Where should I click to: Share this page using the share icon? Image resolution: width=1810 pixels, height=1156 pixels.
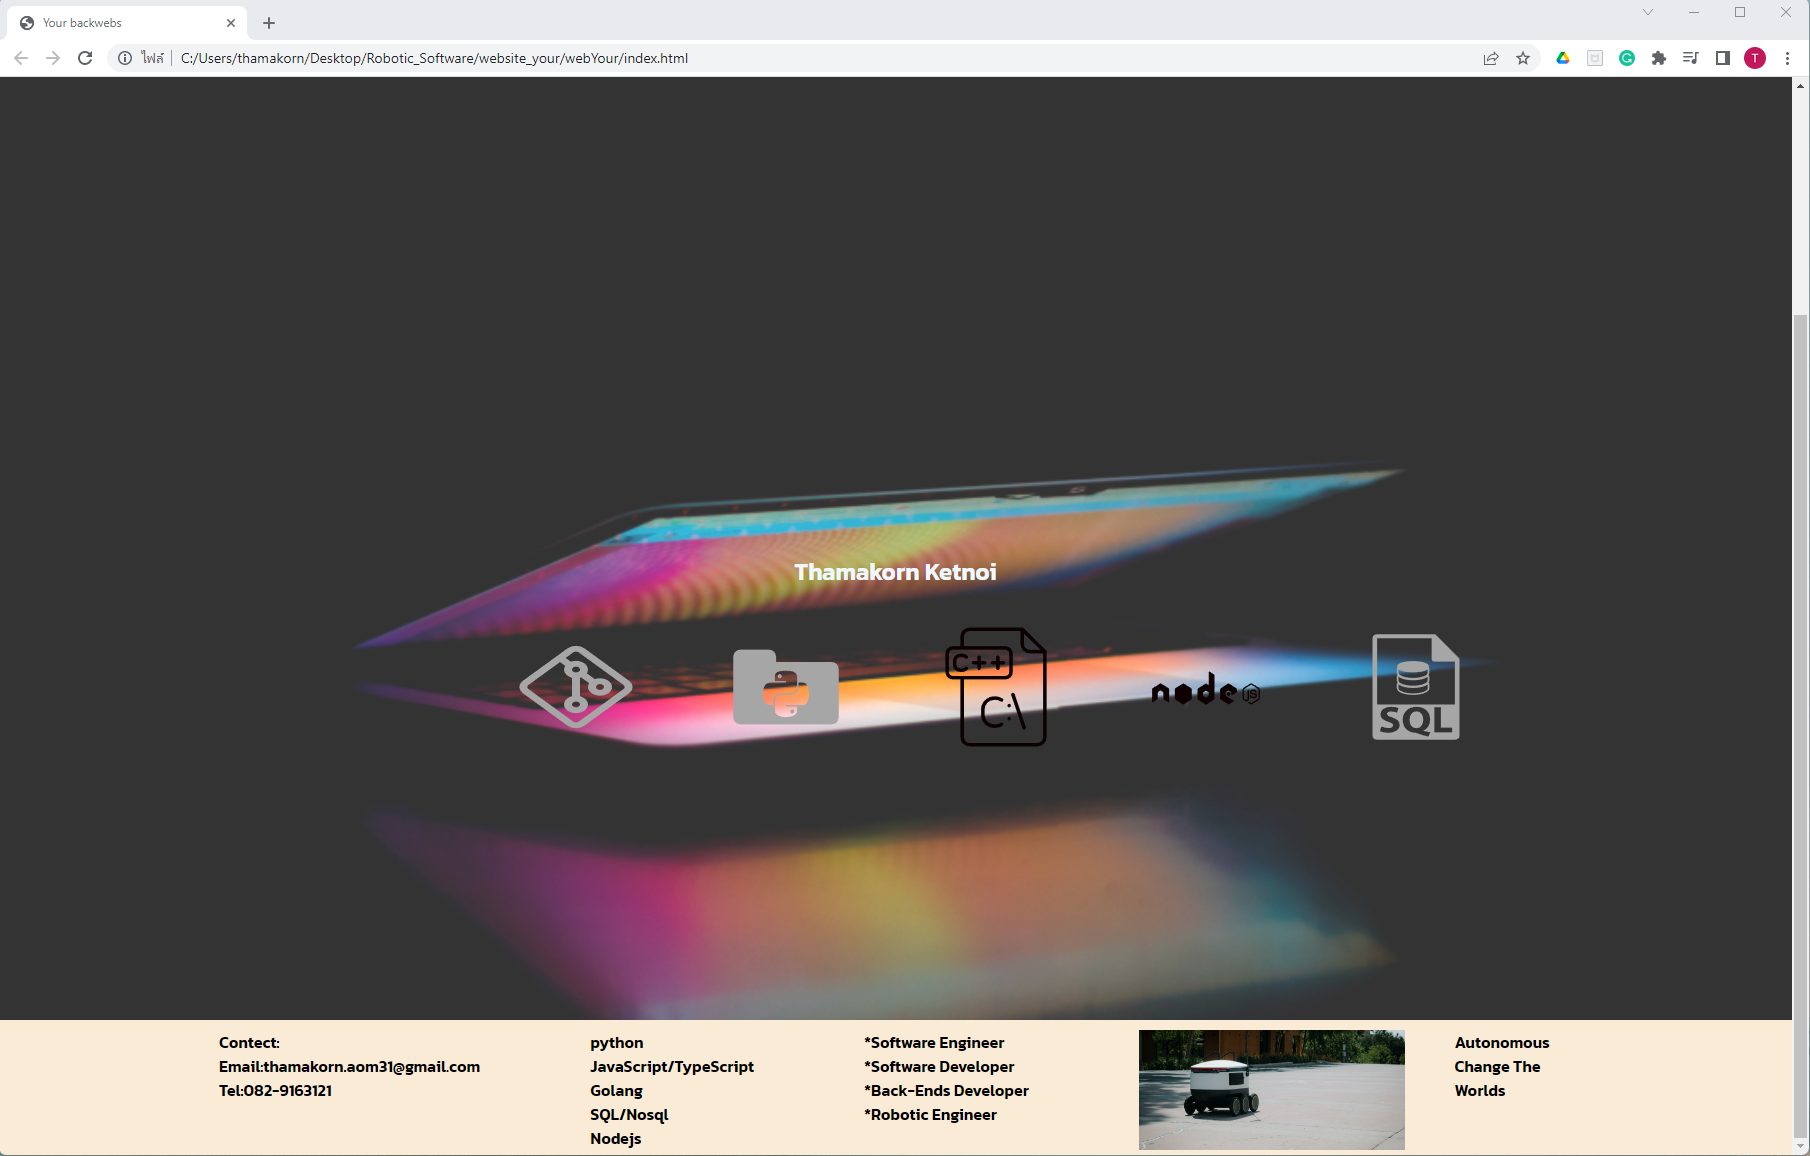(1491, 58)
